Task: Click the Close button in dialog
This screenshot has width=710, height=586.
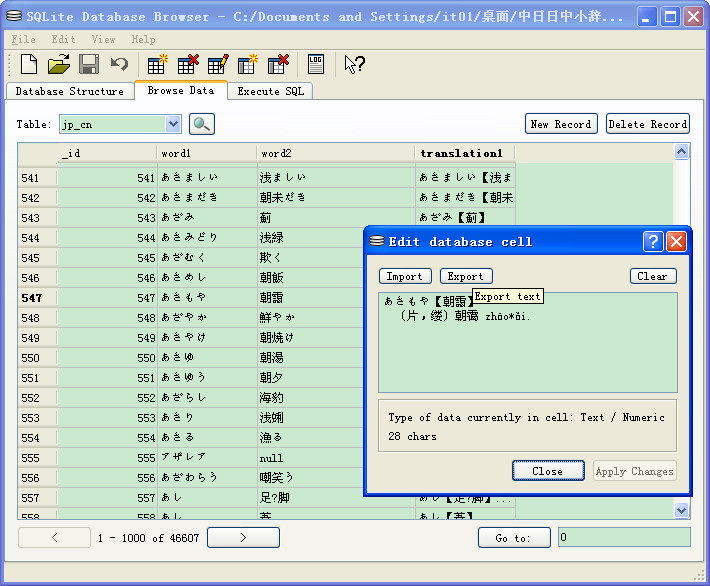Action: [548, 471]
